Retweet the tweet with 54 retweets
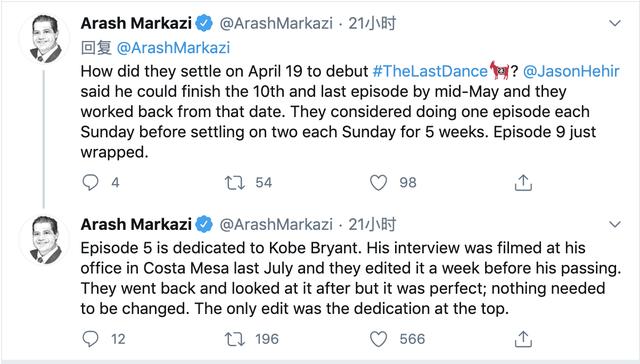Screen dimensions: 640x364 [235, 183]
